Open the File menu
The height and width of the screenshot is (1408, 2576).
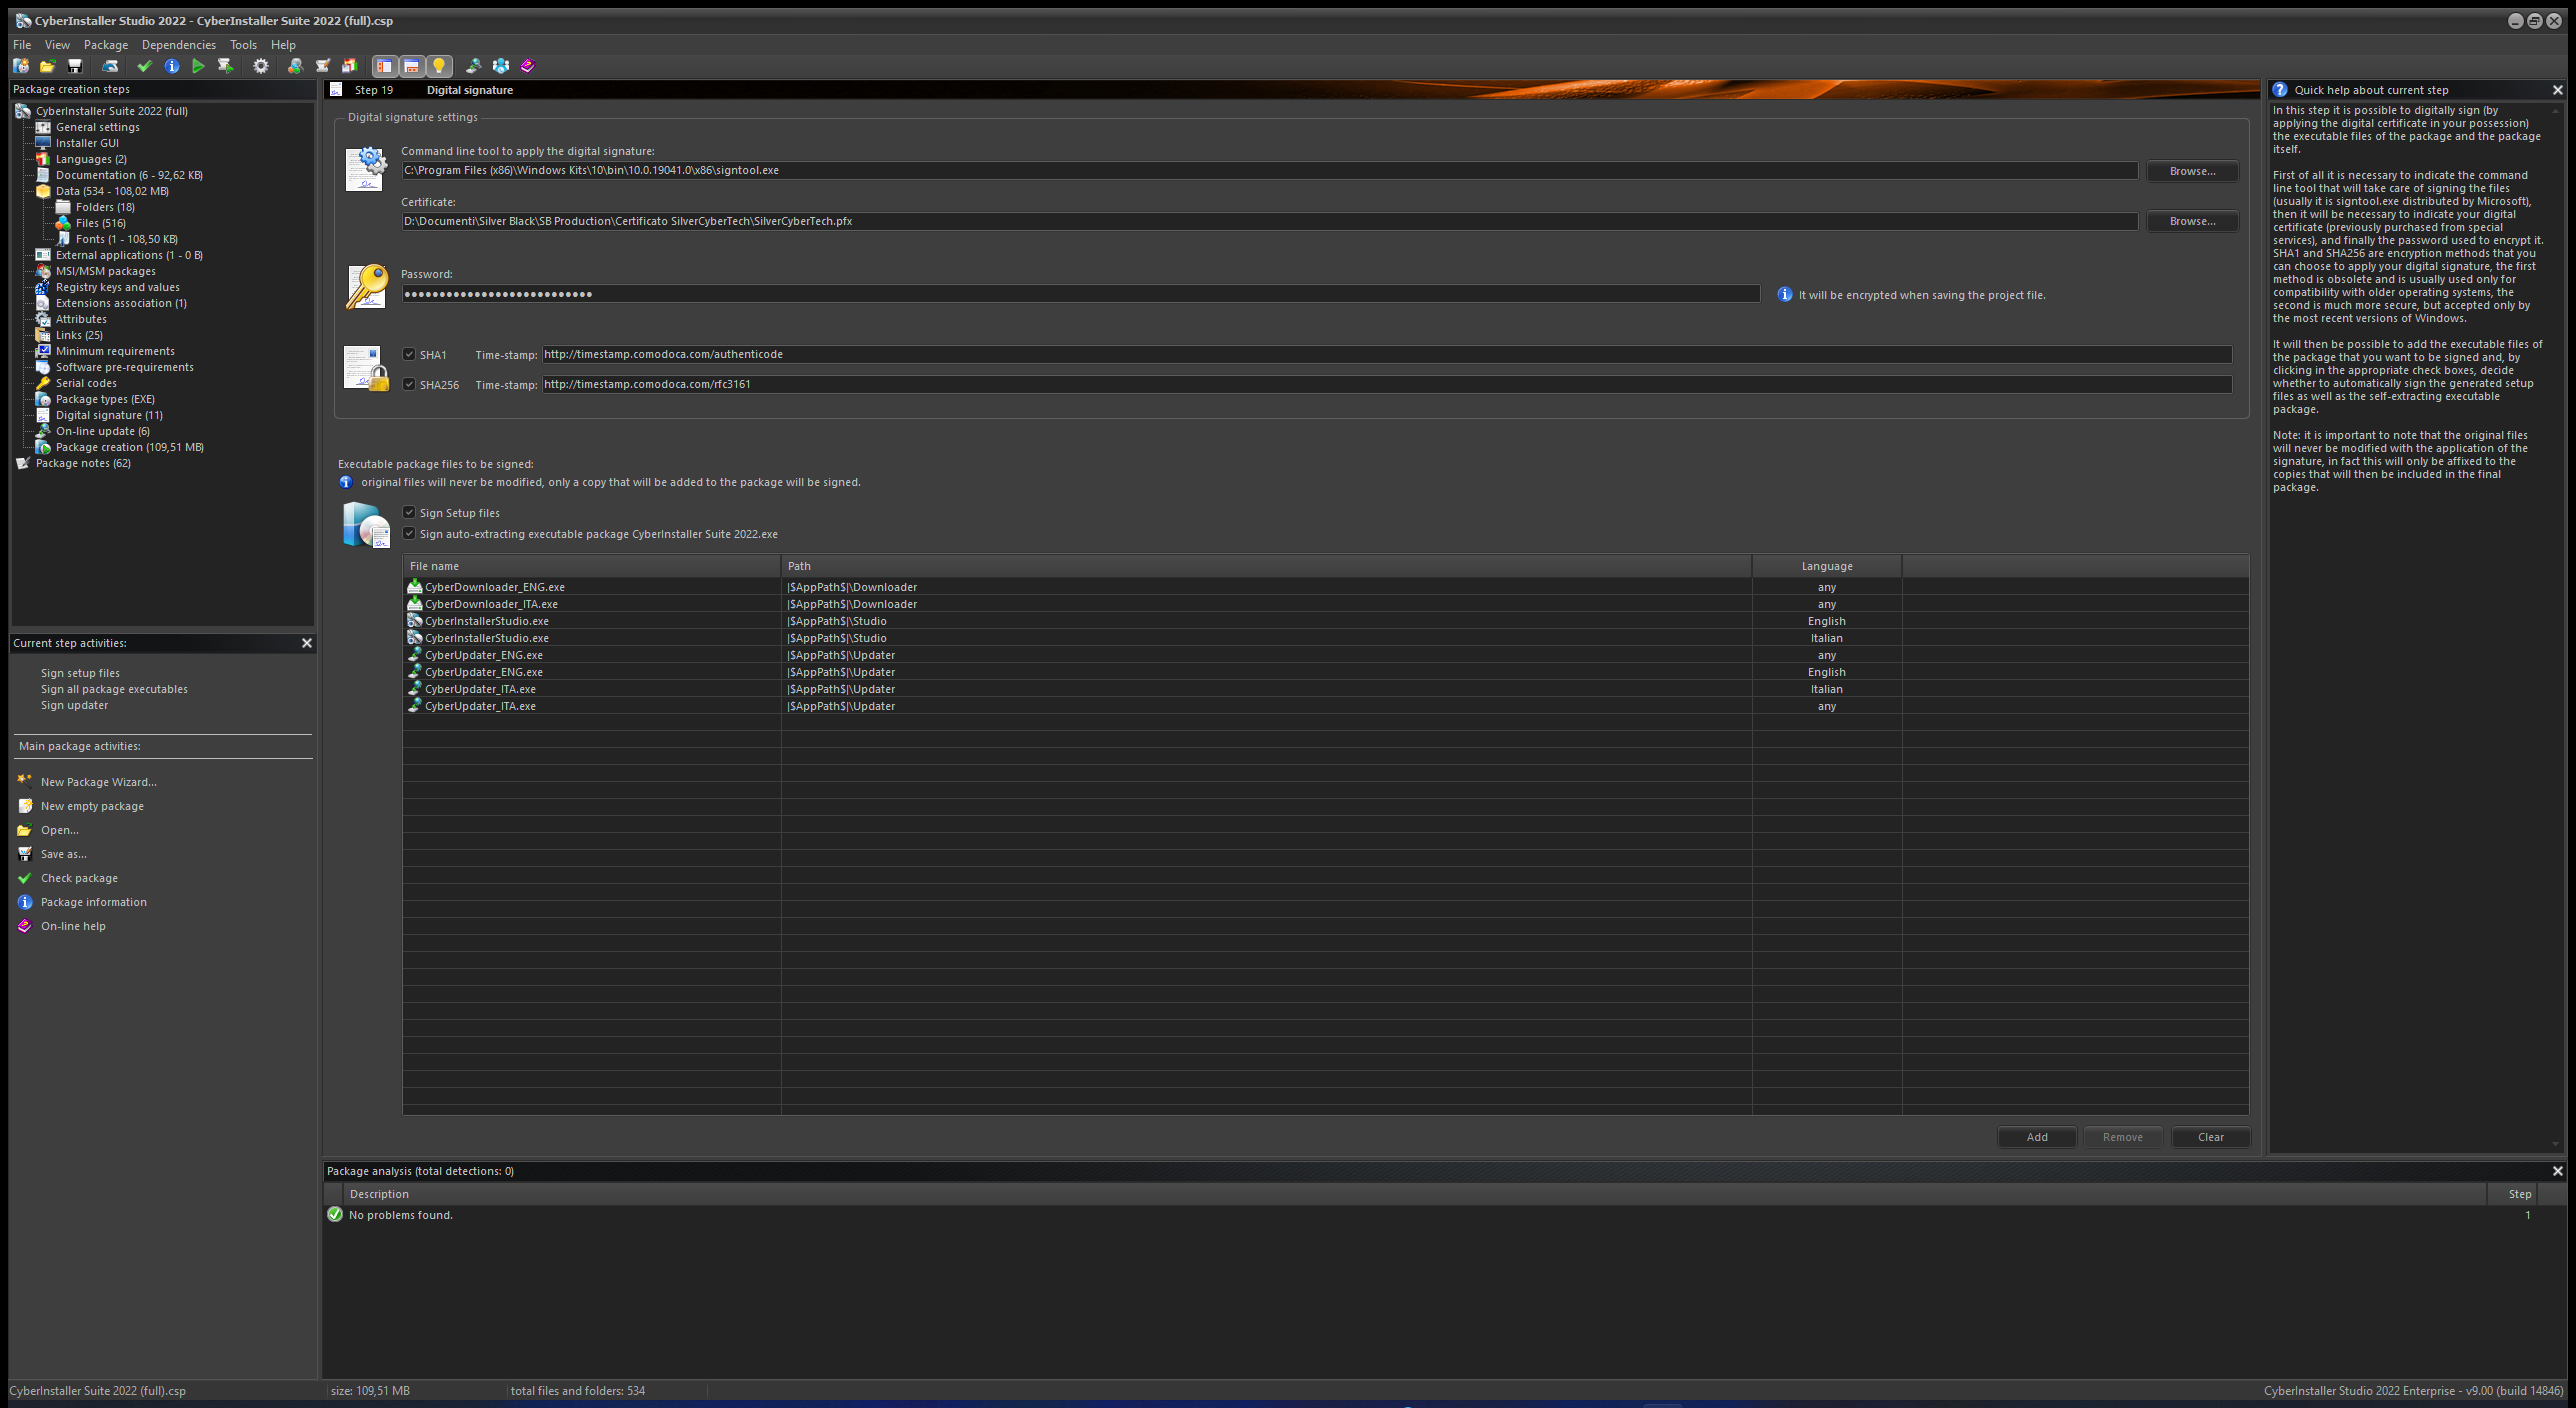(22, 45)
